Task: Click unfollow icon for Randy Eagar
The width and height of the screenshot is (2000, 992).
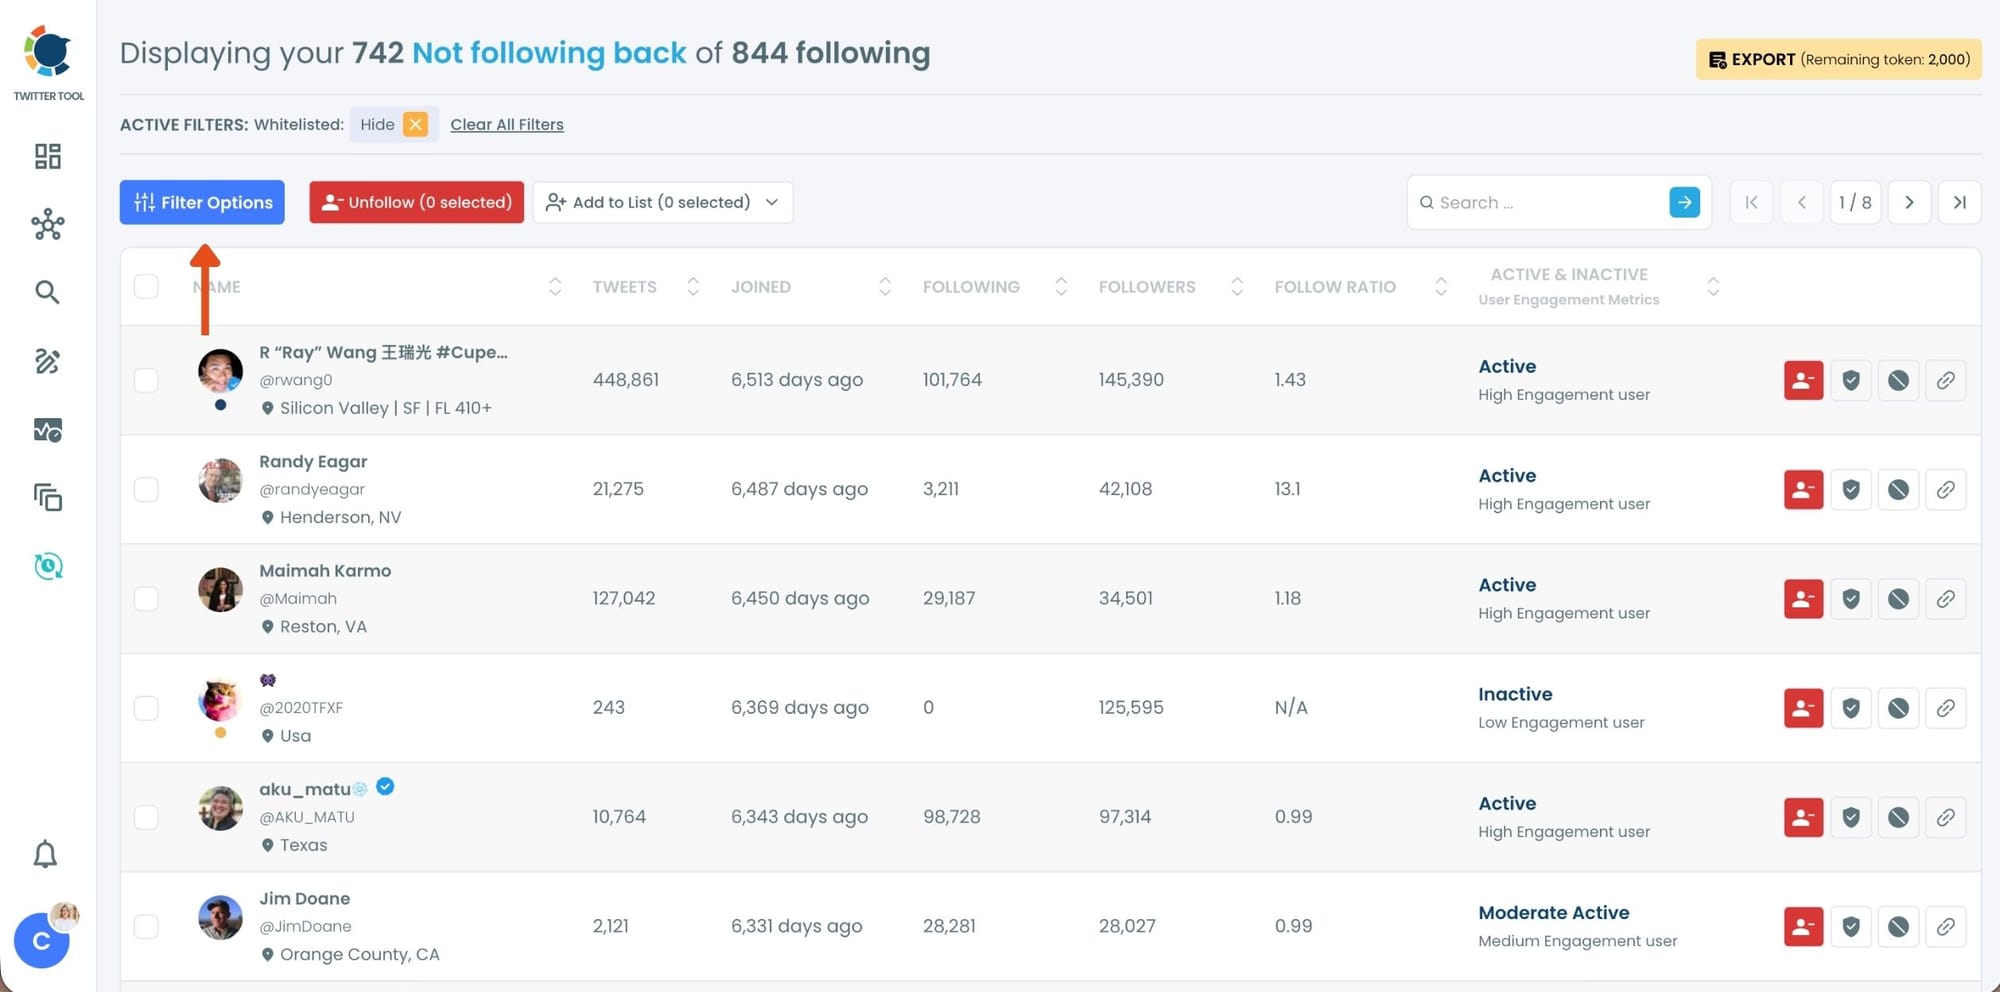Action: pyautogui.click(x=1803, y=490)
